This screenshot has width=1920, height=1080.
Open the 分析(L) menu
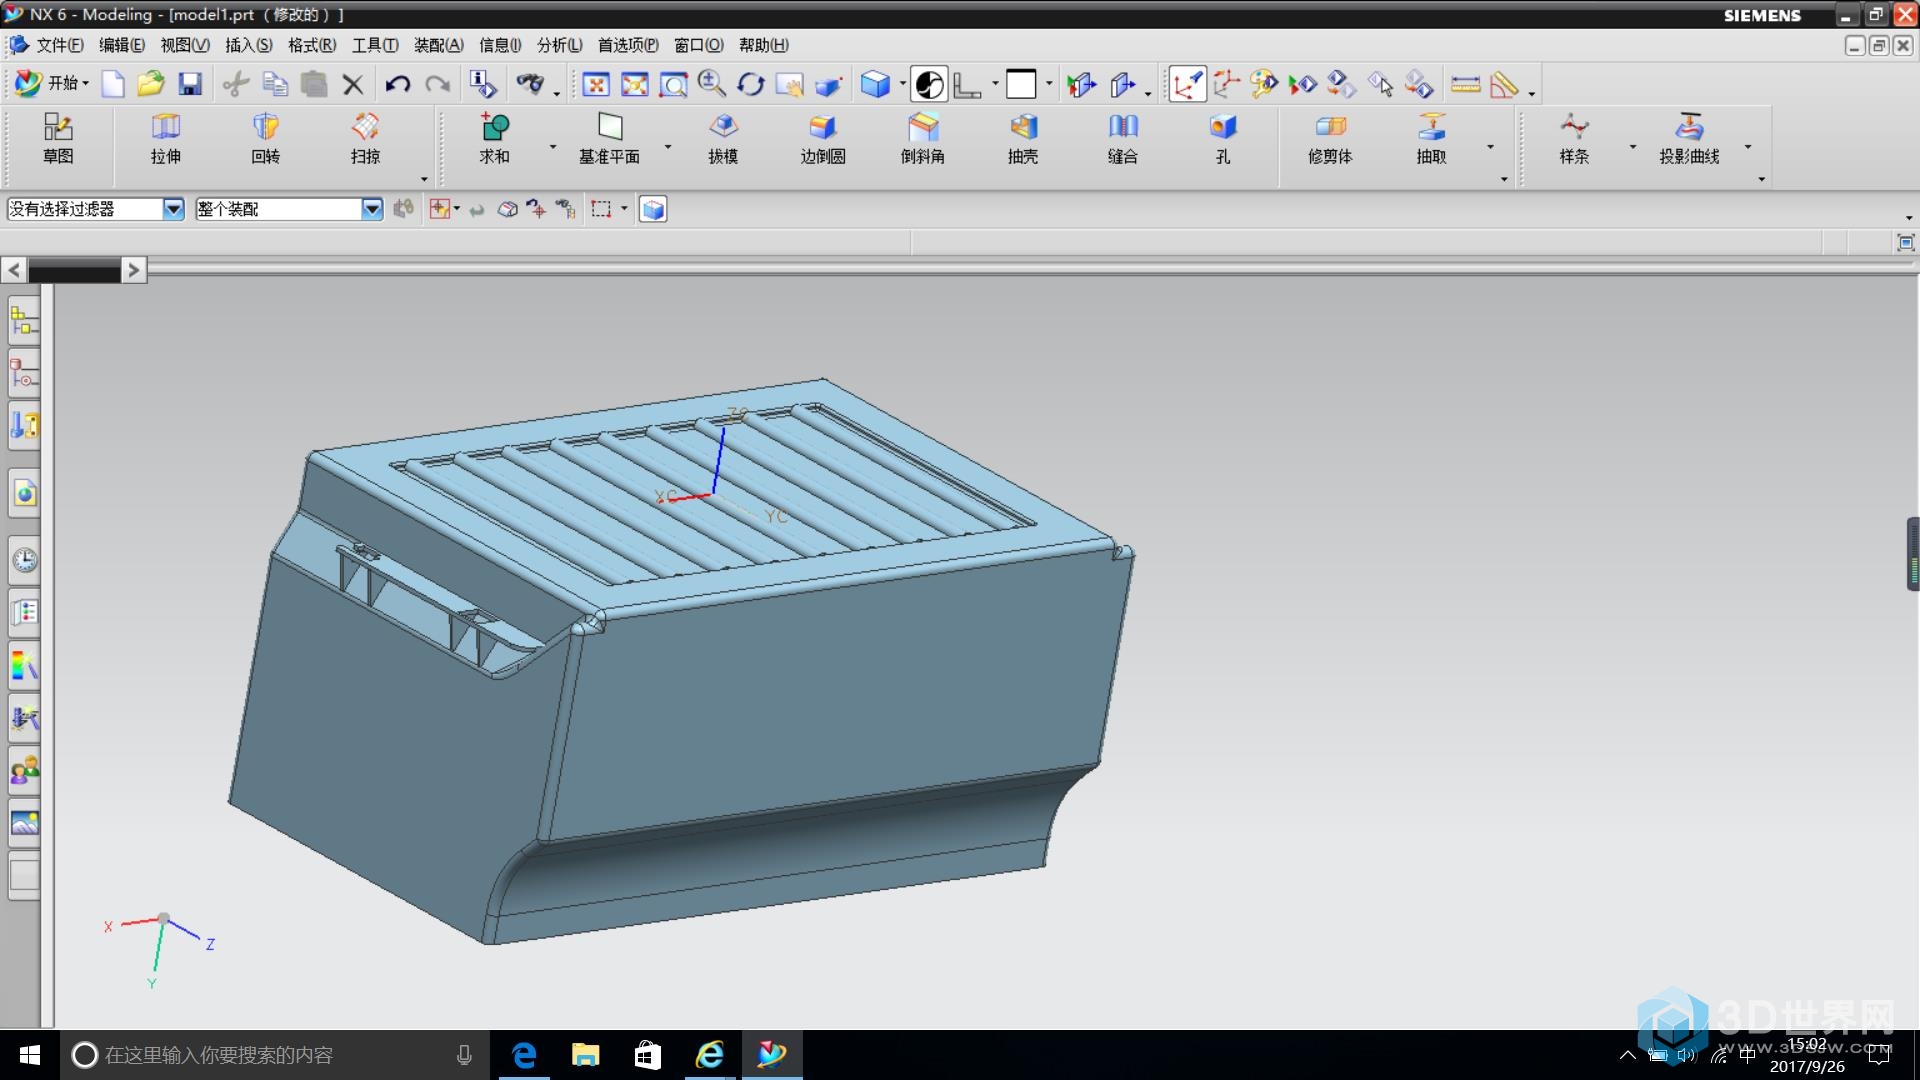(560, 45)
